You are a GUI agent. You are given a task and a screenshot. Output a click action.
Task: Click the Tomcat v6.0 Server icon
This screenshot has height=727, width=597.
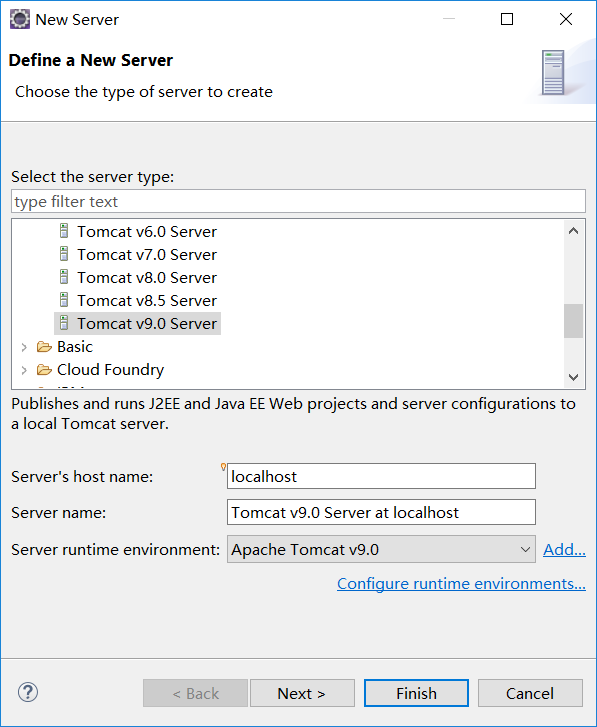coord(64,231)
